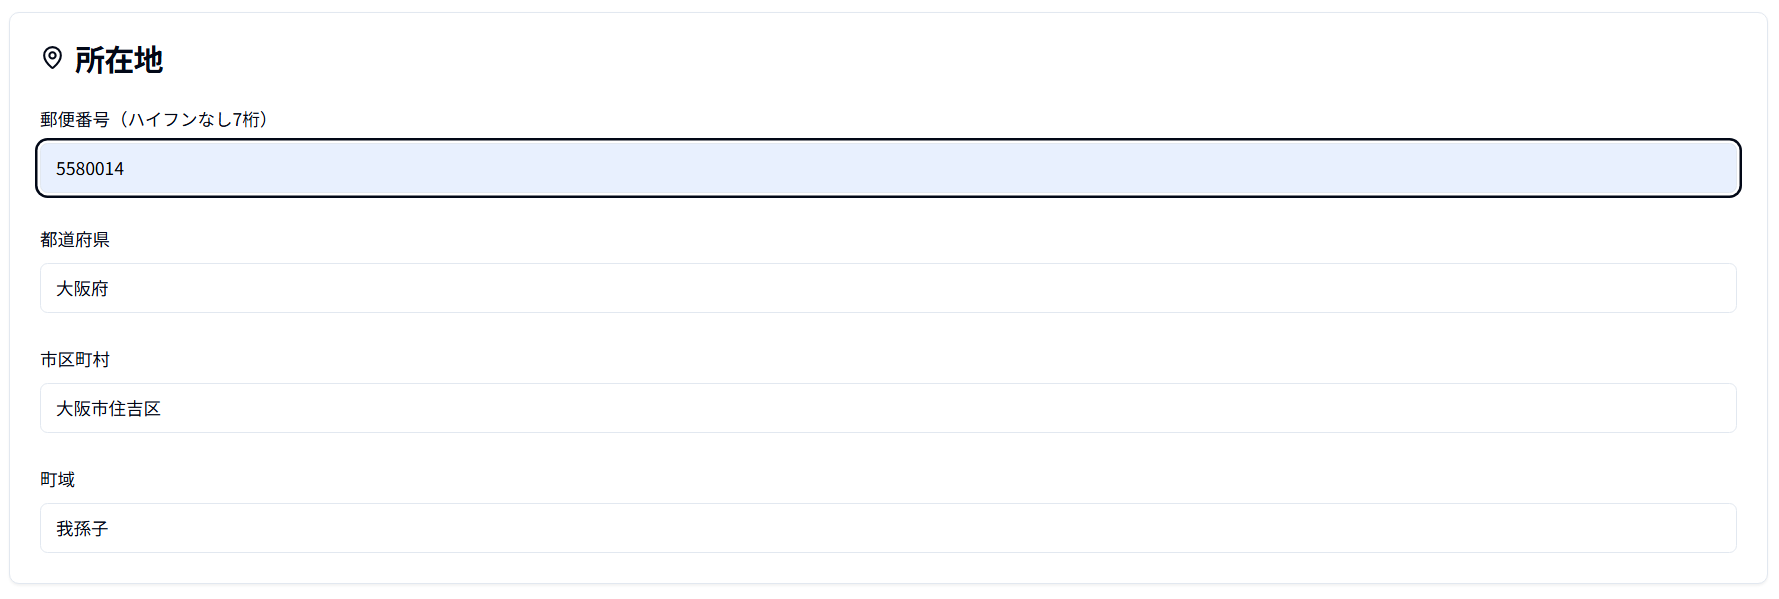
Task: Click the 大阪府 text value
Action: [82, 289]
